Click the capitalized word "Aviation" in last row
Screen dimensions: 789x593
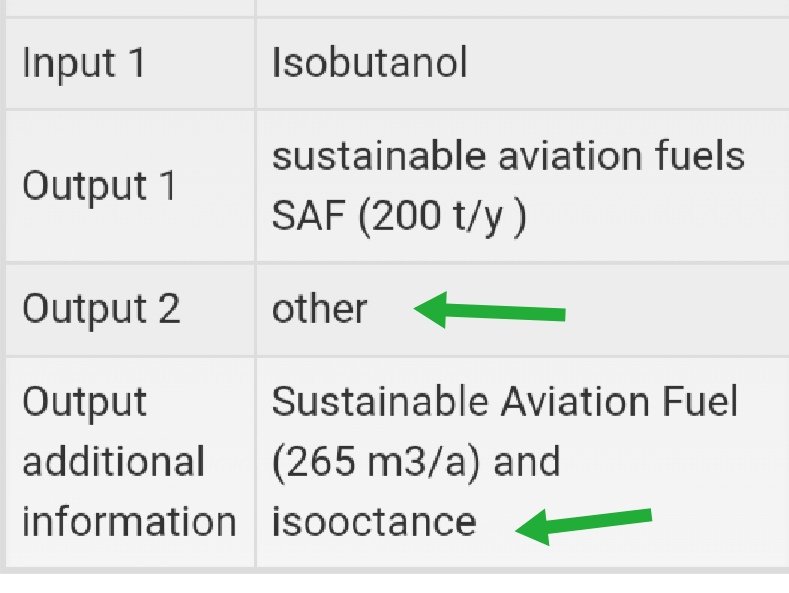click(575, 402)
